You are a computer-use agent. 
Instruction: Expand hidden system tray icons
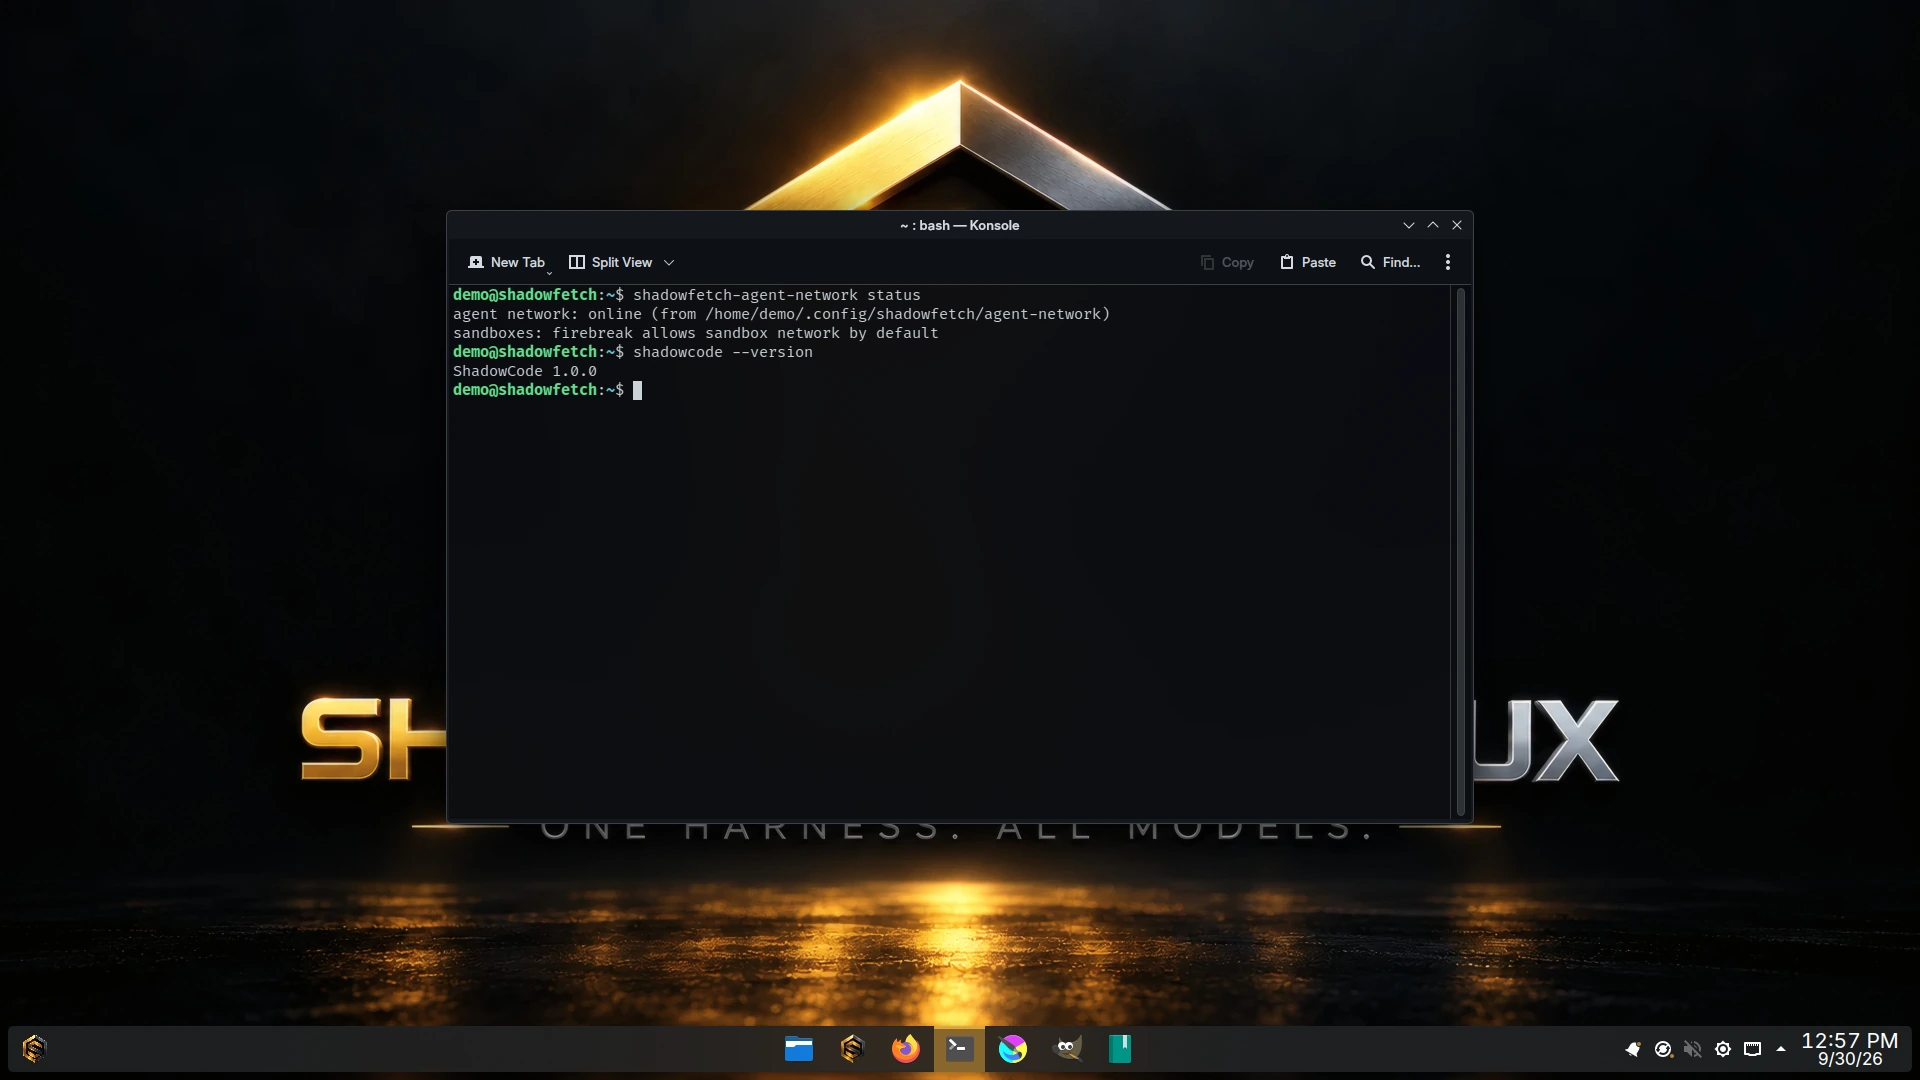click(x=1781, y=1049)
